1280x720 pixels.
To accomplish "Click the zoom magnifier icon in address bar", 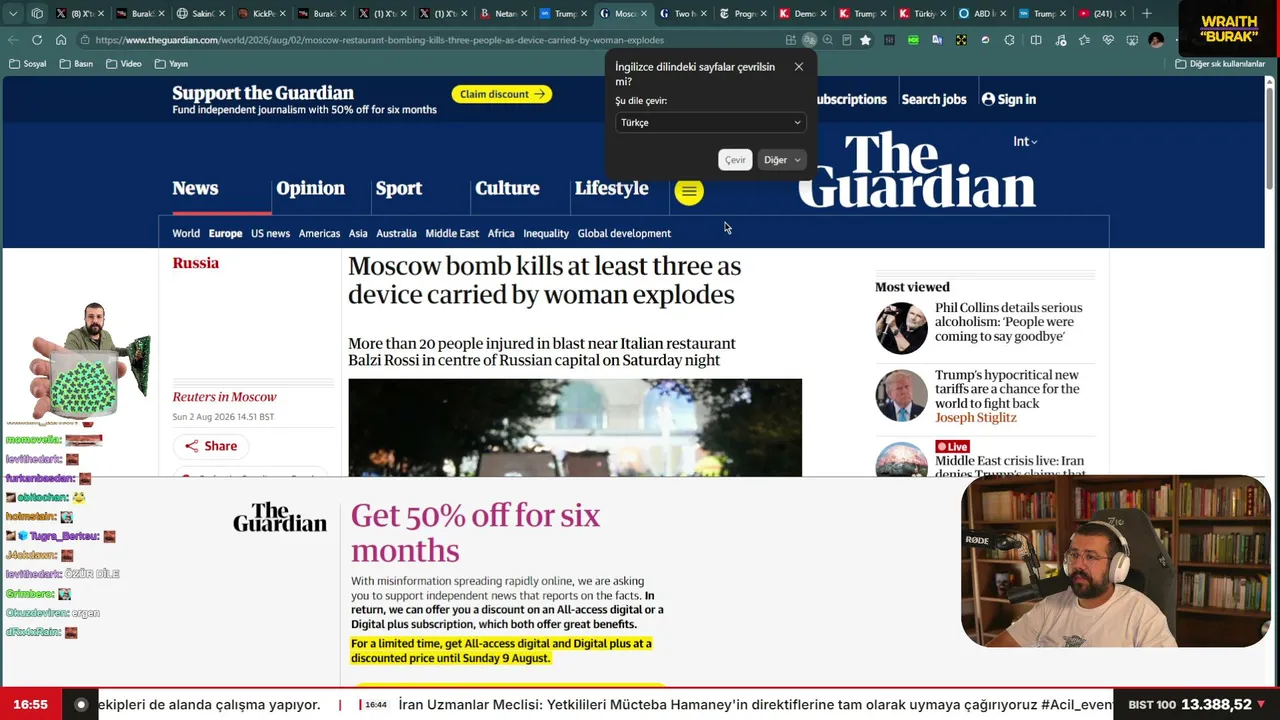I will tap(828, 40).
